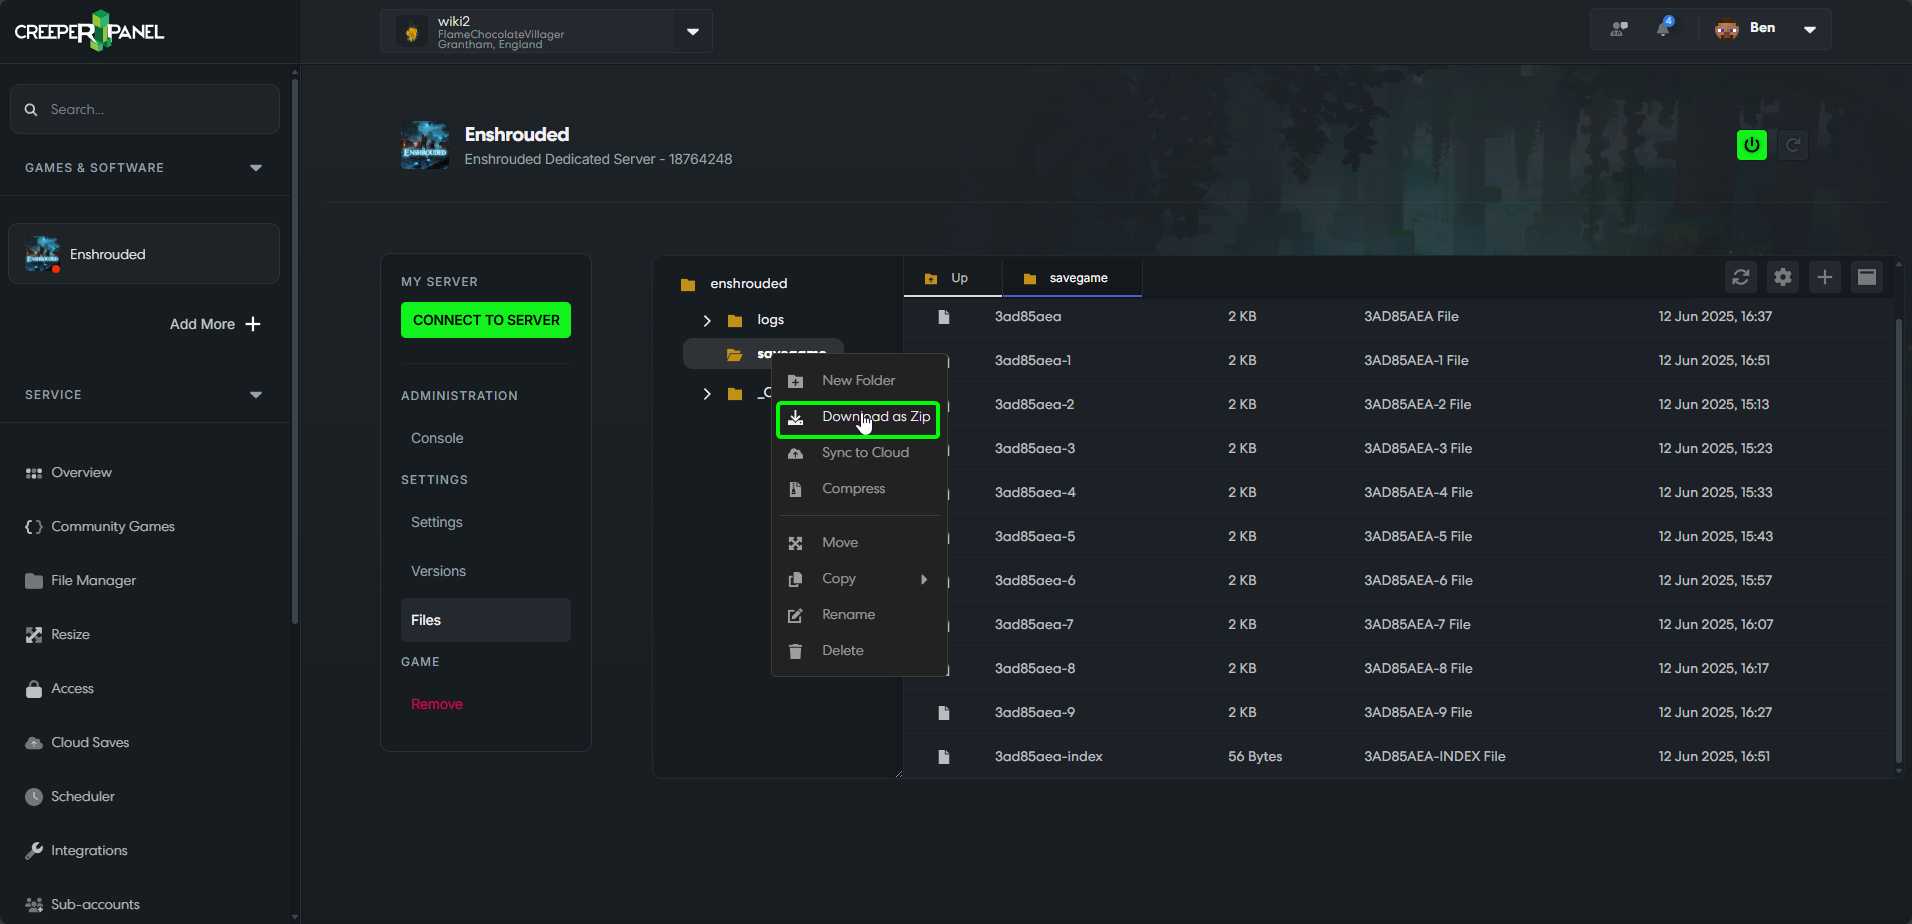1912x924 pixels.
Task: Open the Ben account dropdown
Action: 1810,29
